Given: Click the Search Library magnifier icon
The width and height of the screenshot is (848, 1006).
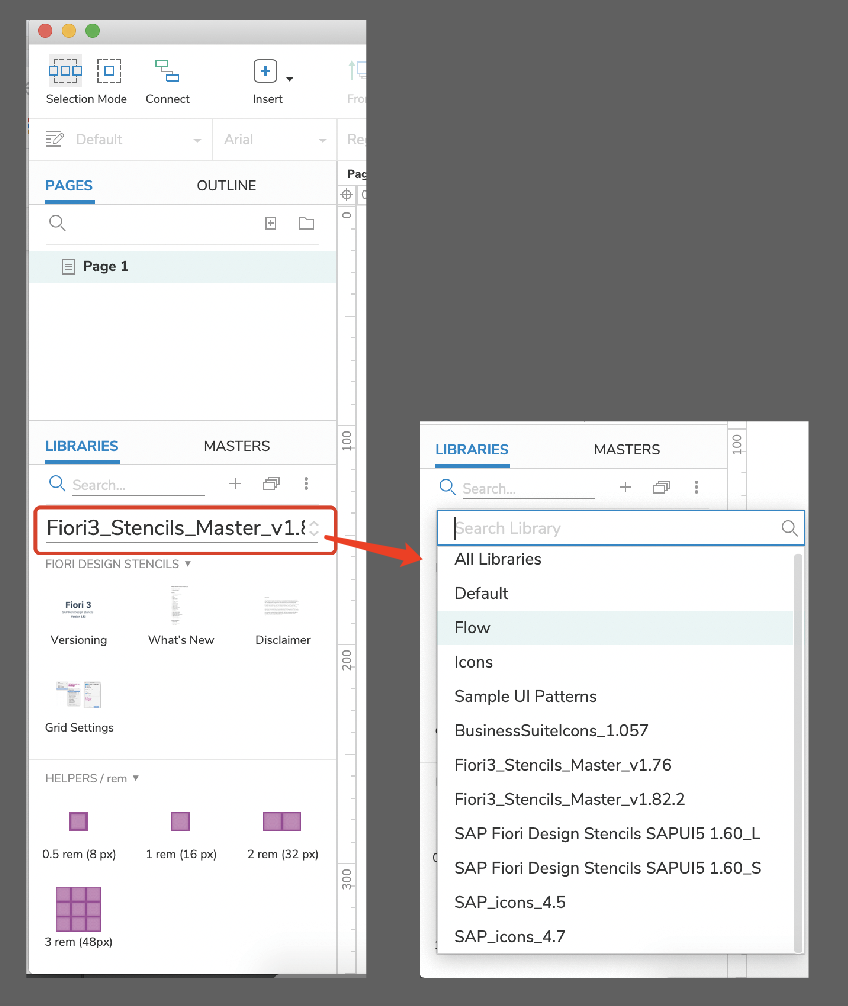Looking at the screenshot, I should tap(790, 528).
